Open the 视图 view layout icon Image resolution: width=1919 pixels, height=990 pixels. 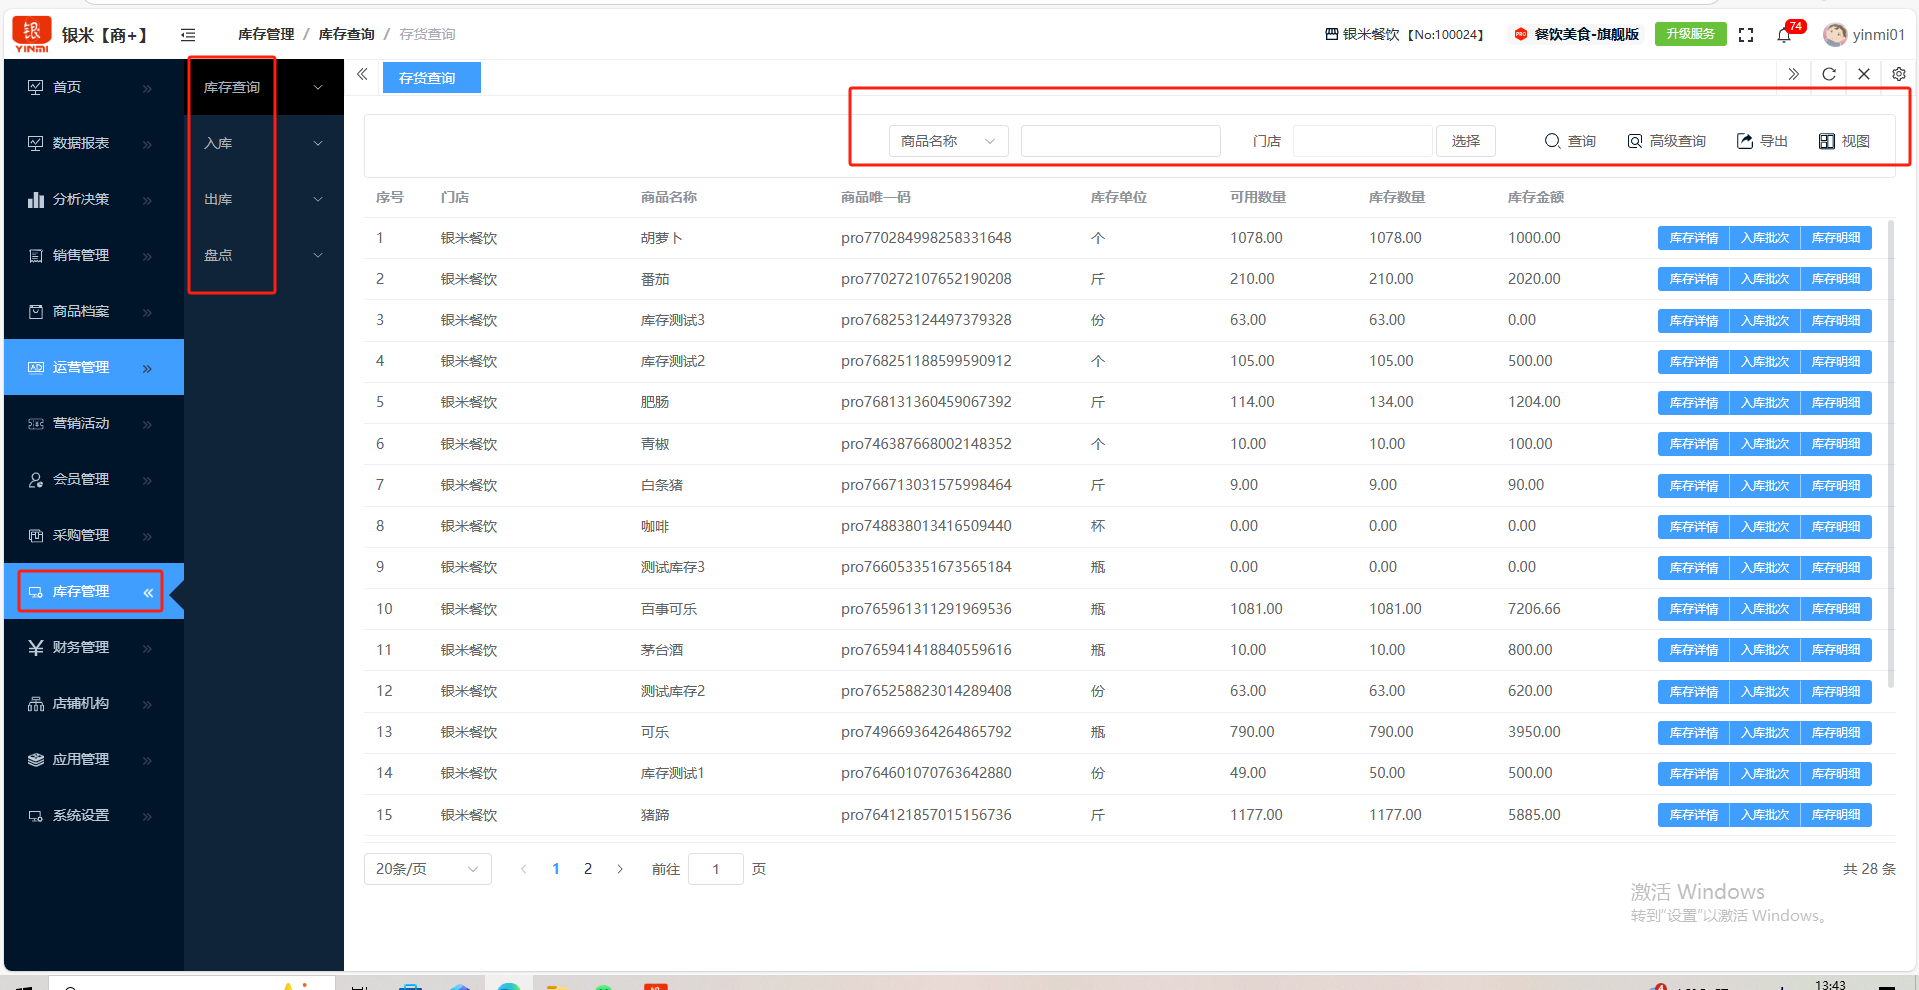[x=1843, y=141]
